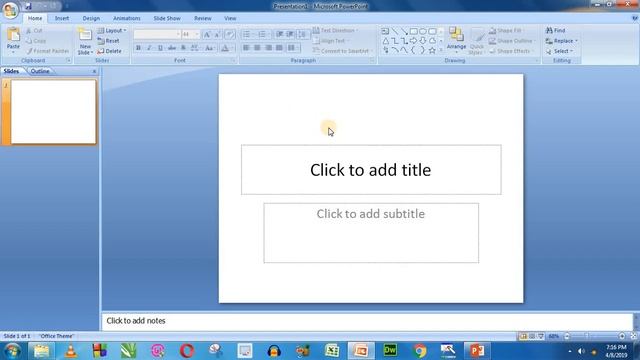Toggle underline formatting

click(x=160, y=48)
